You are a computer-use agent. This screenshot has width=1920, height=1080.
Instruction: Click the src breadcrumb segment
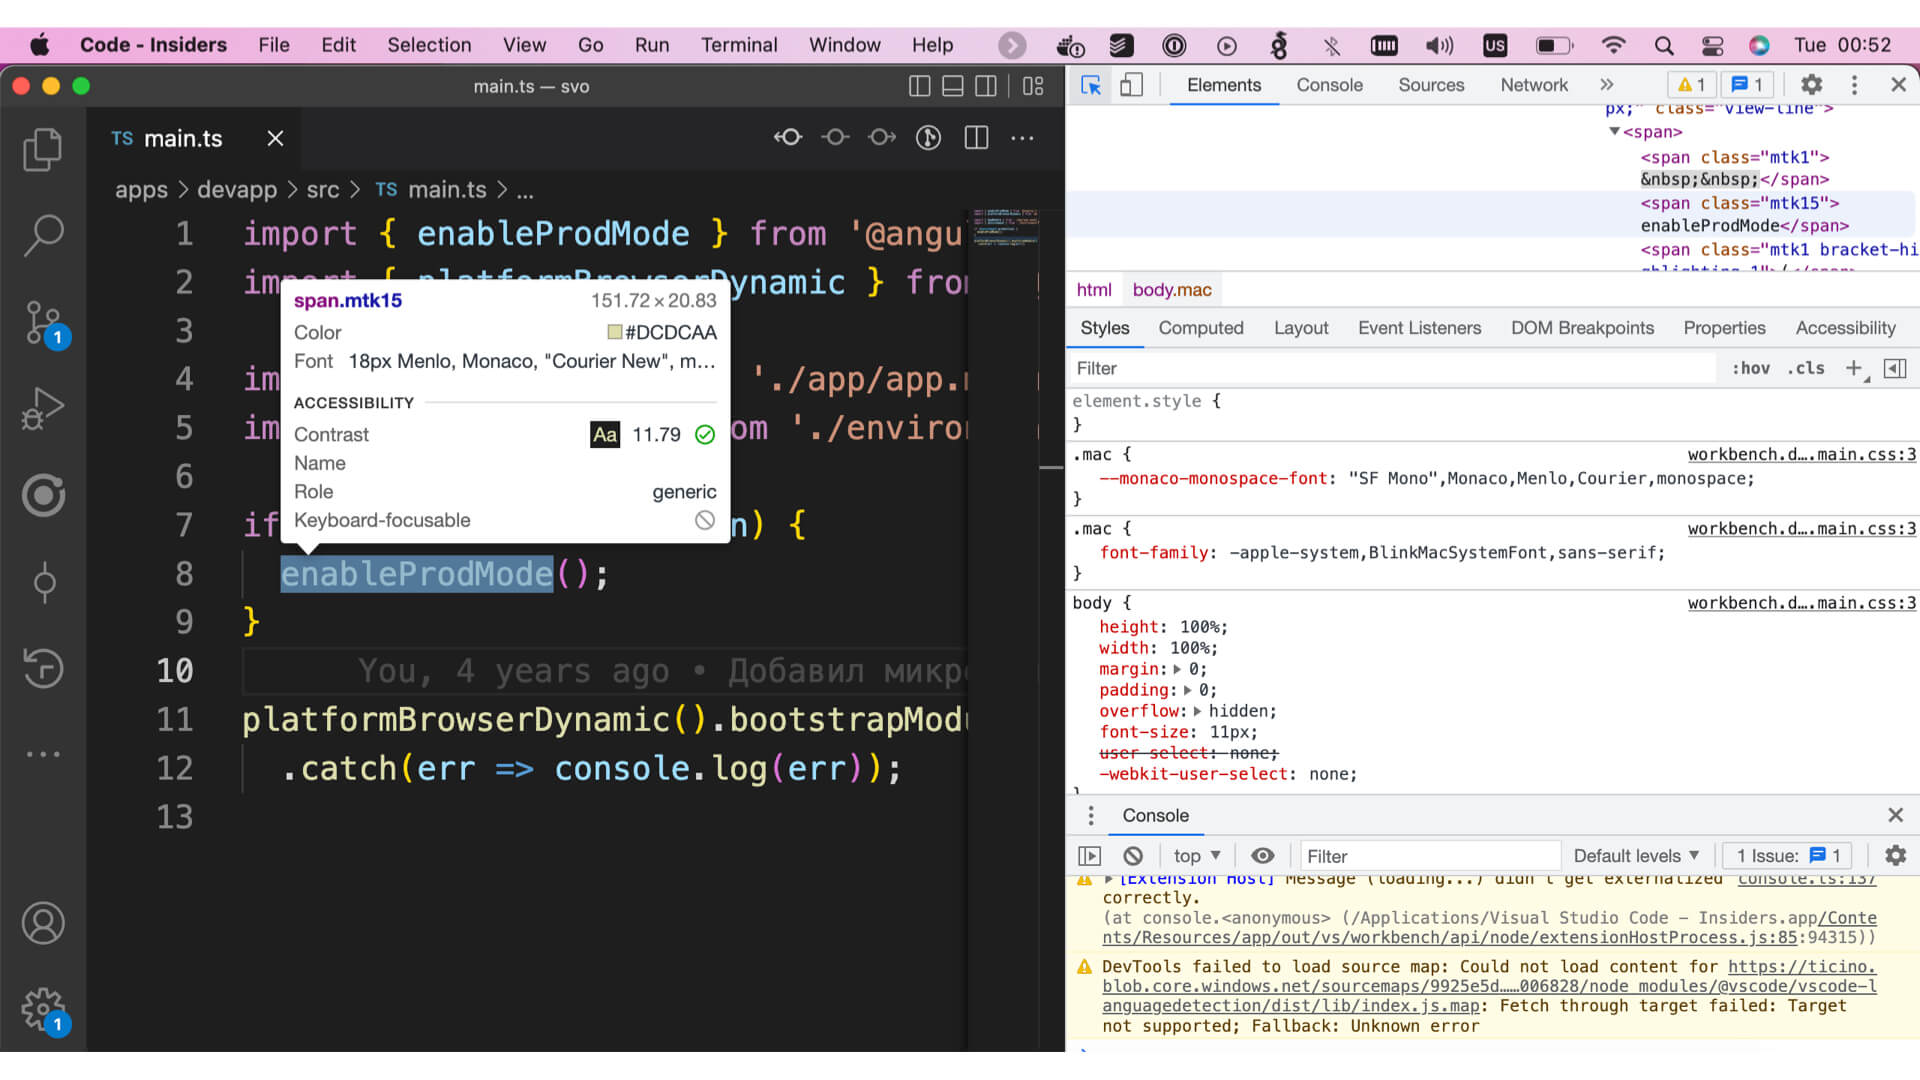click(322, 190)
